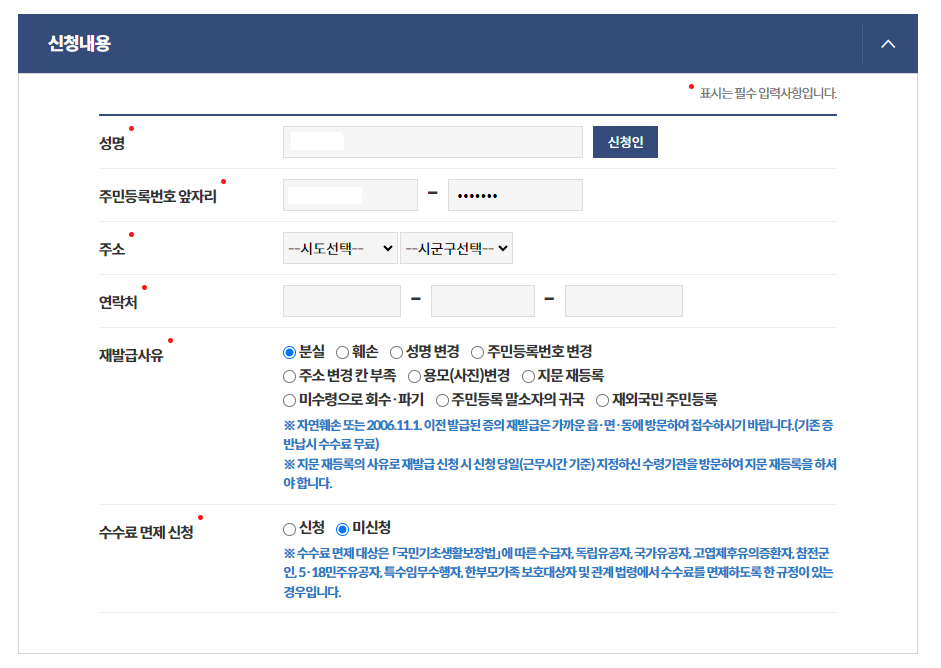The image size is (941, 668).
Task: Click the 수수료 면제 신청 label
Action: coord(146,532)
